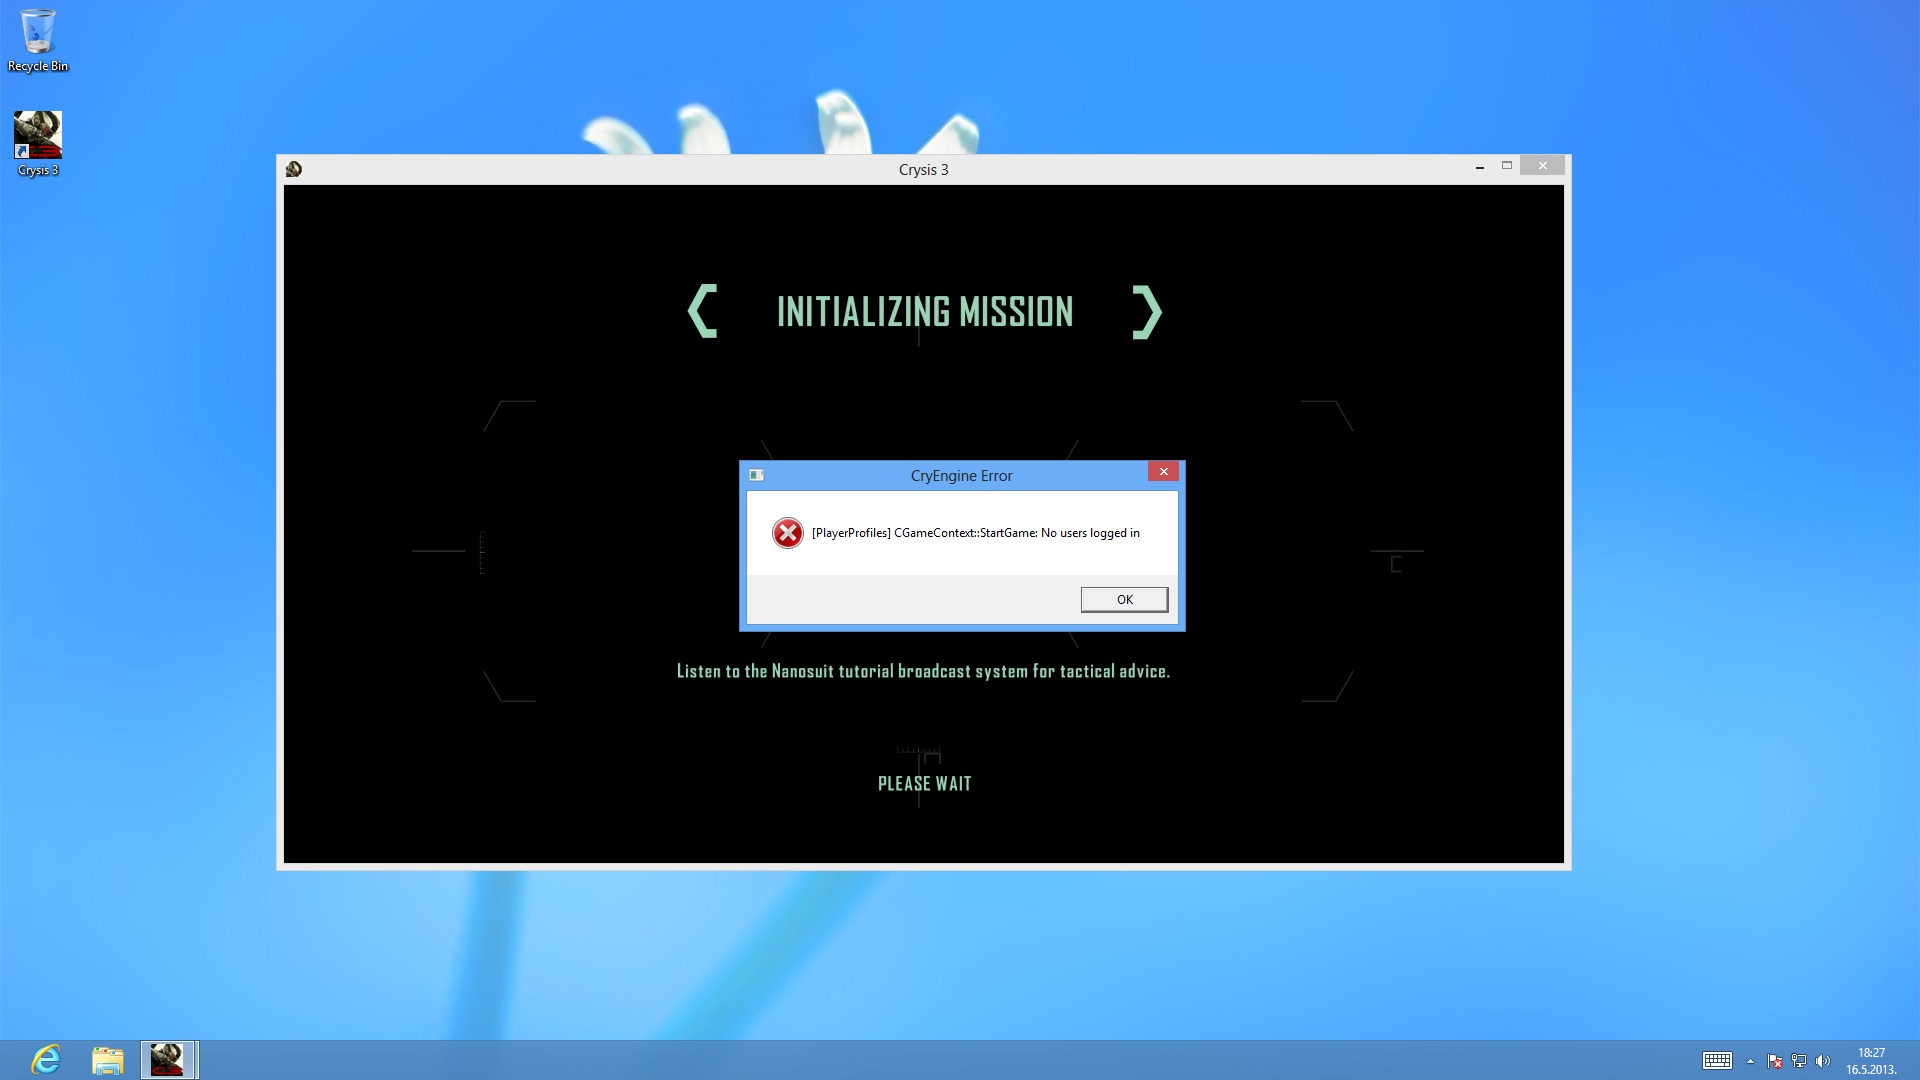
Task: Click the CryEngine Error title bar
Action: (960, 476)
